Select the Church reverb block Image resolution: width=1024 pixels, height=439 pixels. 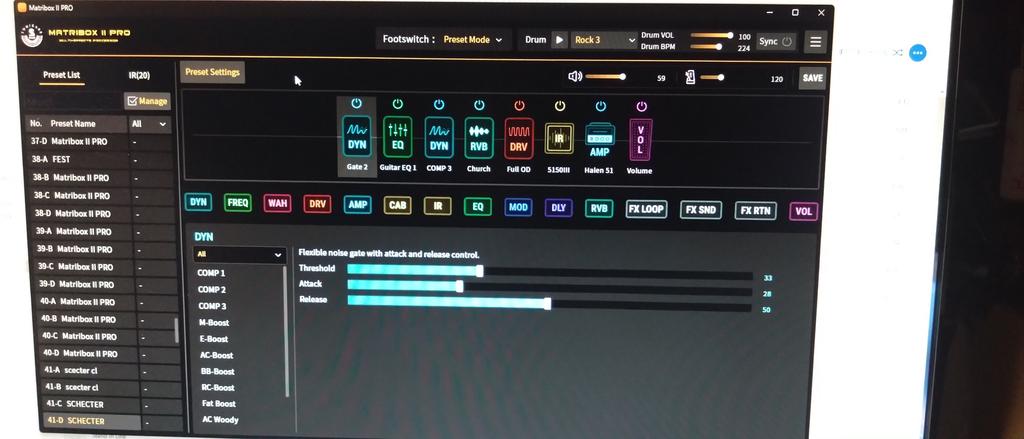pyautogui.click(x=479, y=137)
